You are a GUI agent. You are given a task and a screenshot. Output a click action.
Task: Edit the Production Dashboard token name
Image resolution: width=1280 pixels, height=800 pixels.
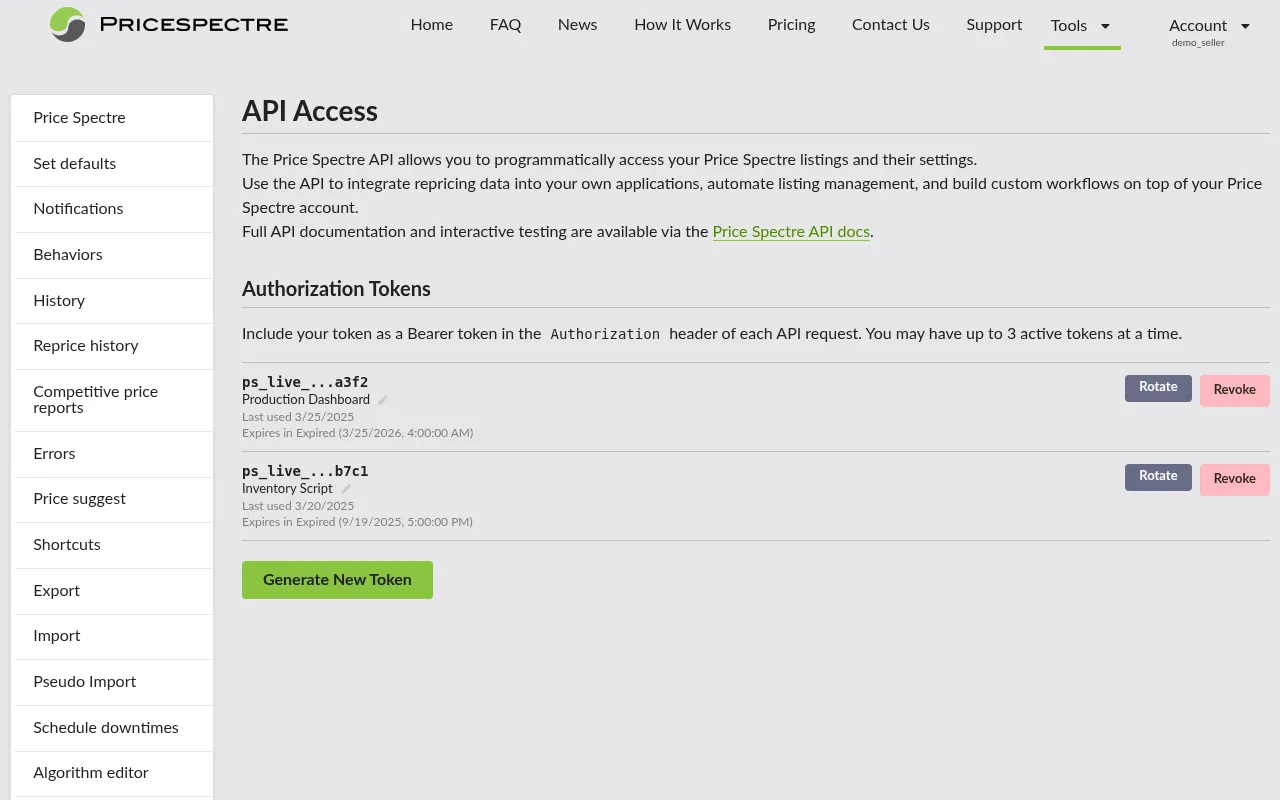[381, 399]
